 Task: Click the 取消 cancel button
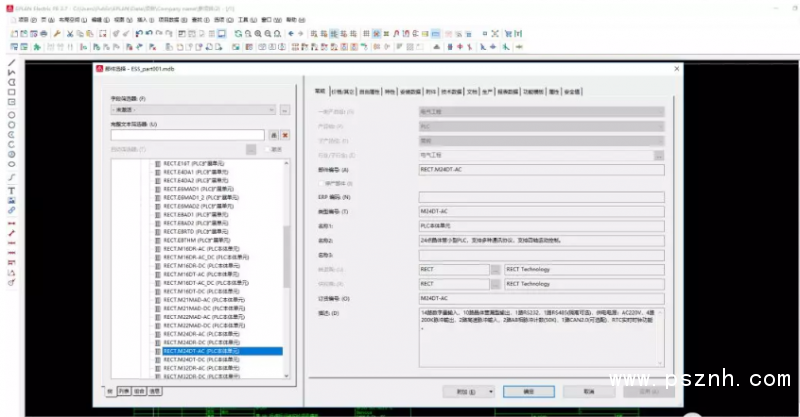tap(590, 391)
